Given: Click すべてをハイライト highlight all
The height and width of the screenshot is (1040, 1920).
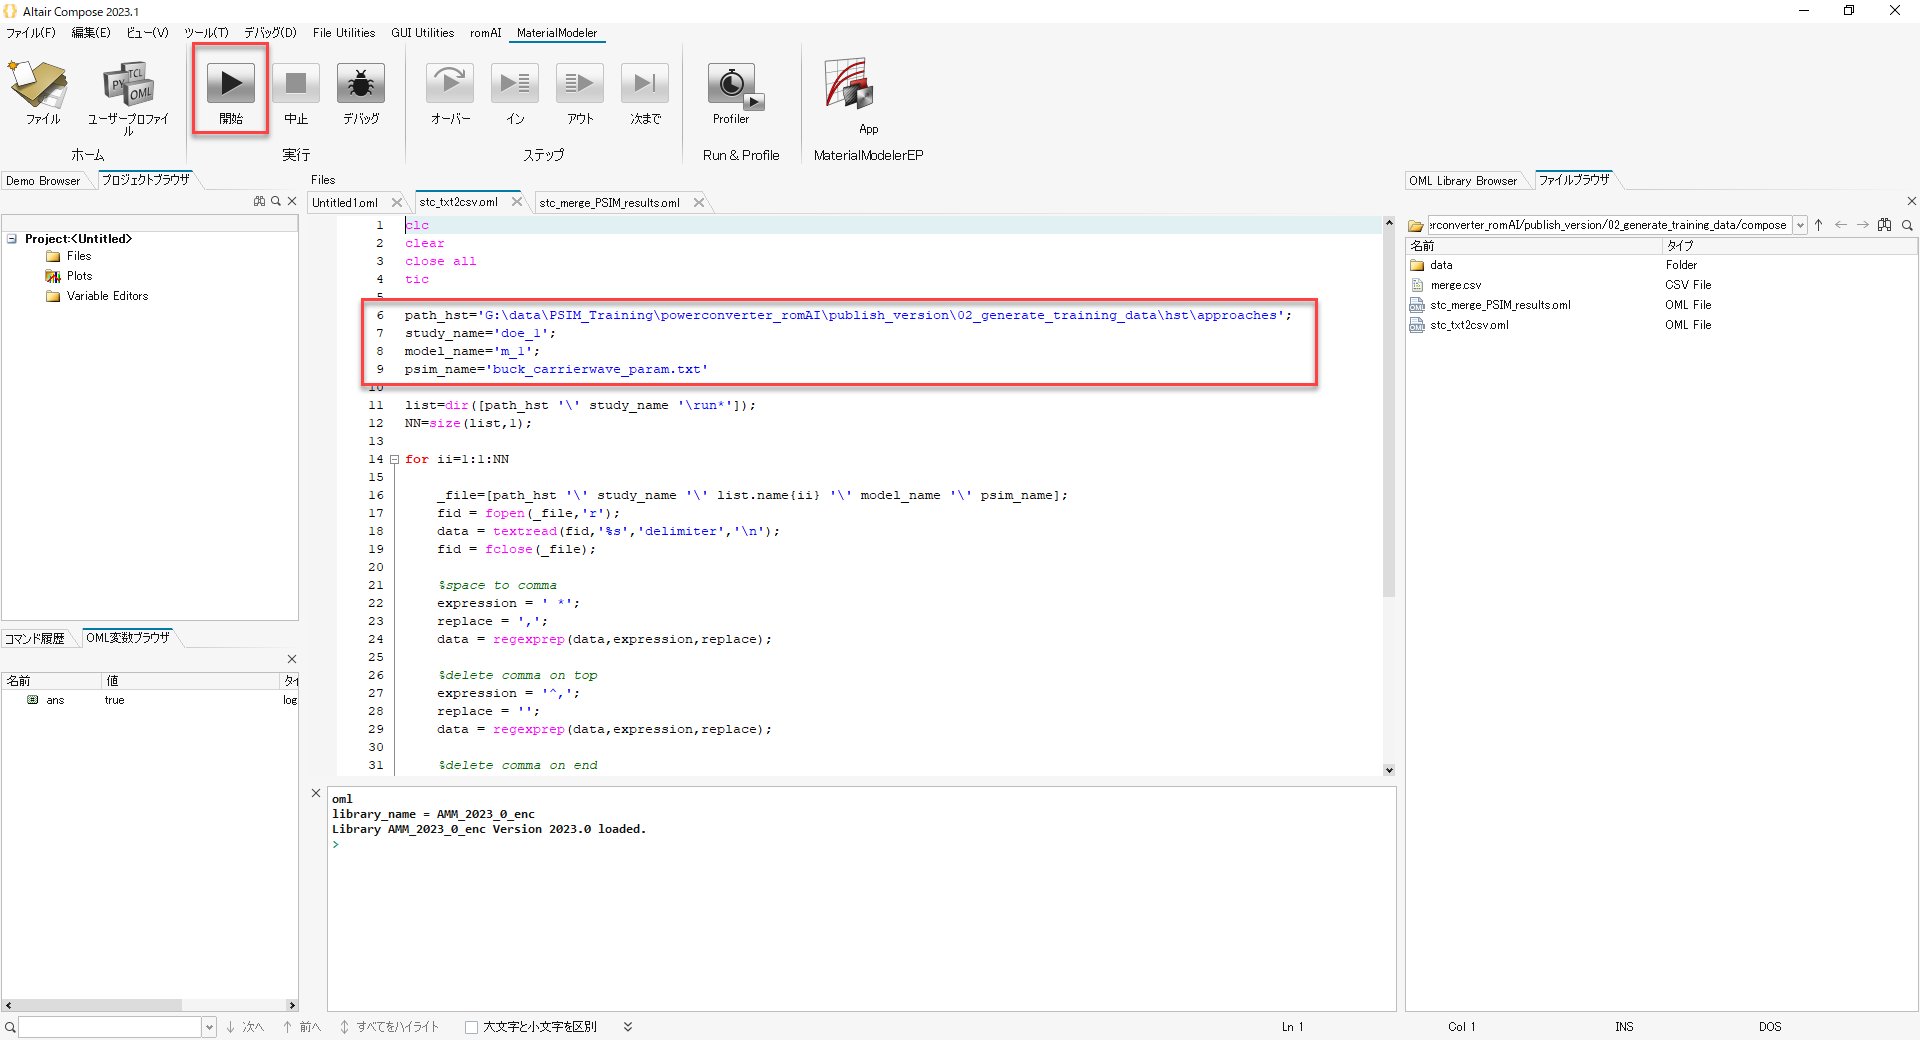Looking at the screenshot, I should pos(389,1027).
